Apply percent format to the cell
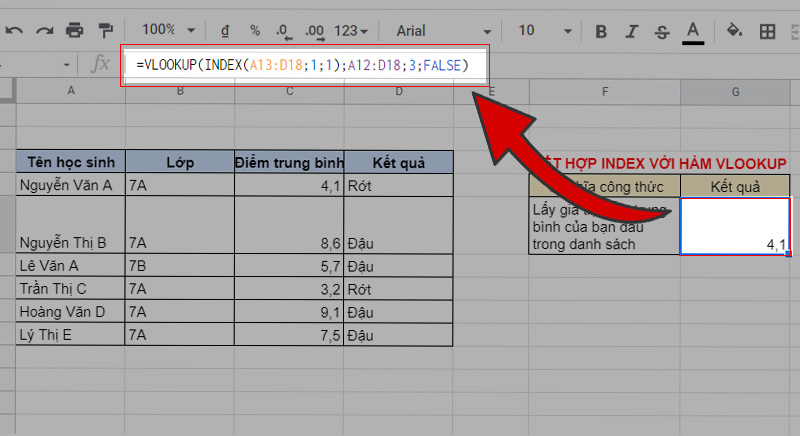The image size is (800, 436). coord(254,31)
